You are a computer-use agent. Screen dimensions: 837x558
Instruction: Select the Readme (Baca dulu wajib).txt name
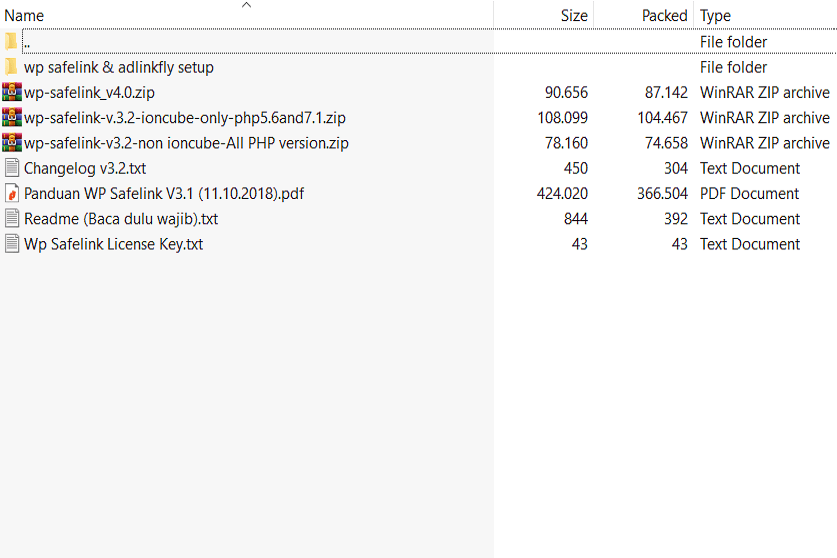click(x=121, y=218)
